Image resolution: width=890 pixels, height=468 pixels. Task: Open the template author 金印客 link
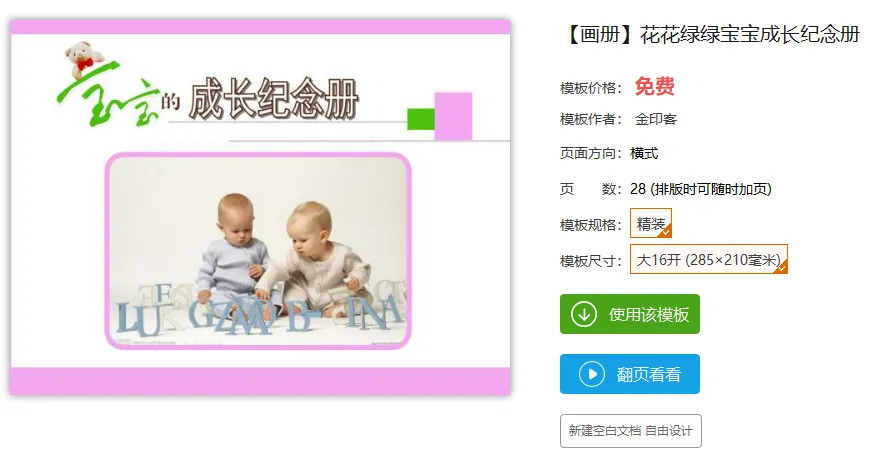(x=656, y=119)
